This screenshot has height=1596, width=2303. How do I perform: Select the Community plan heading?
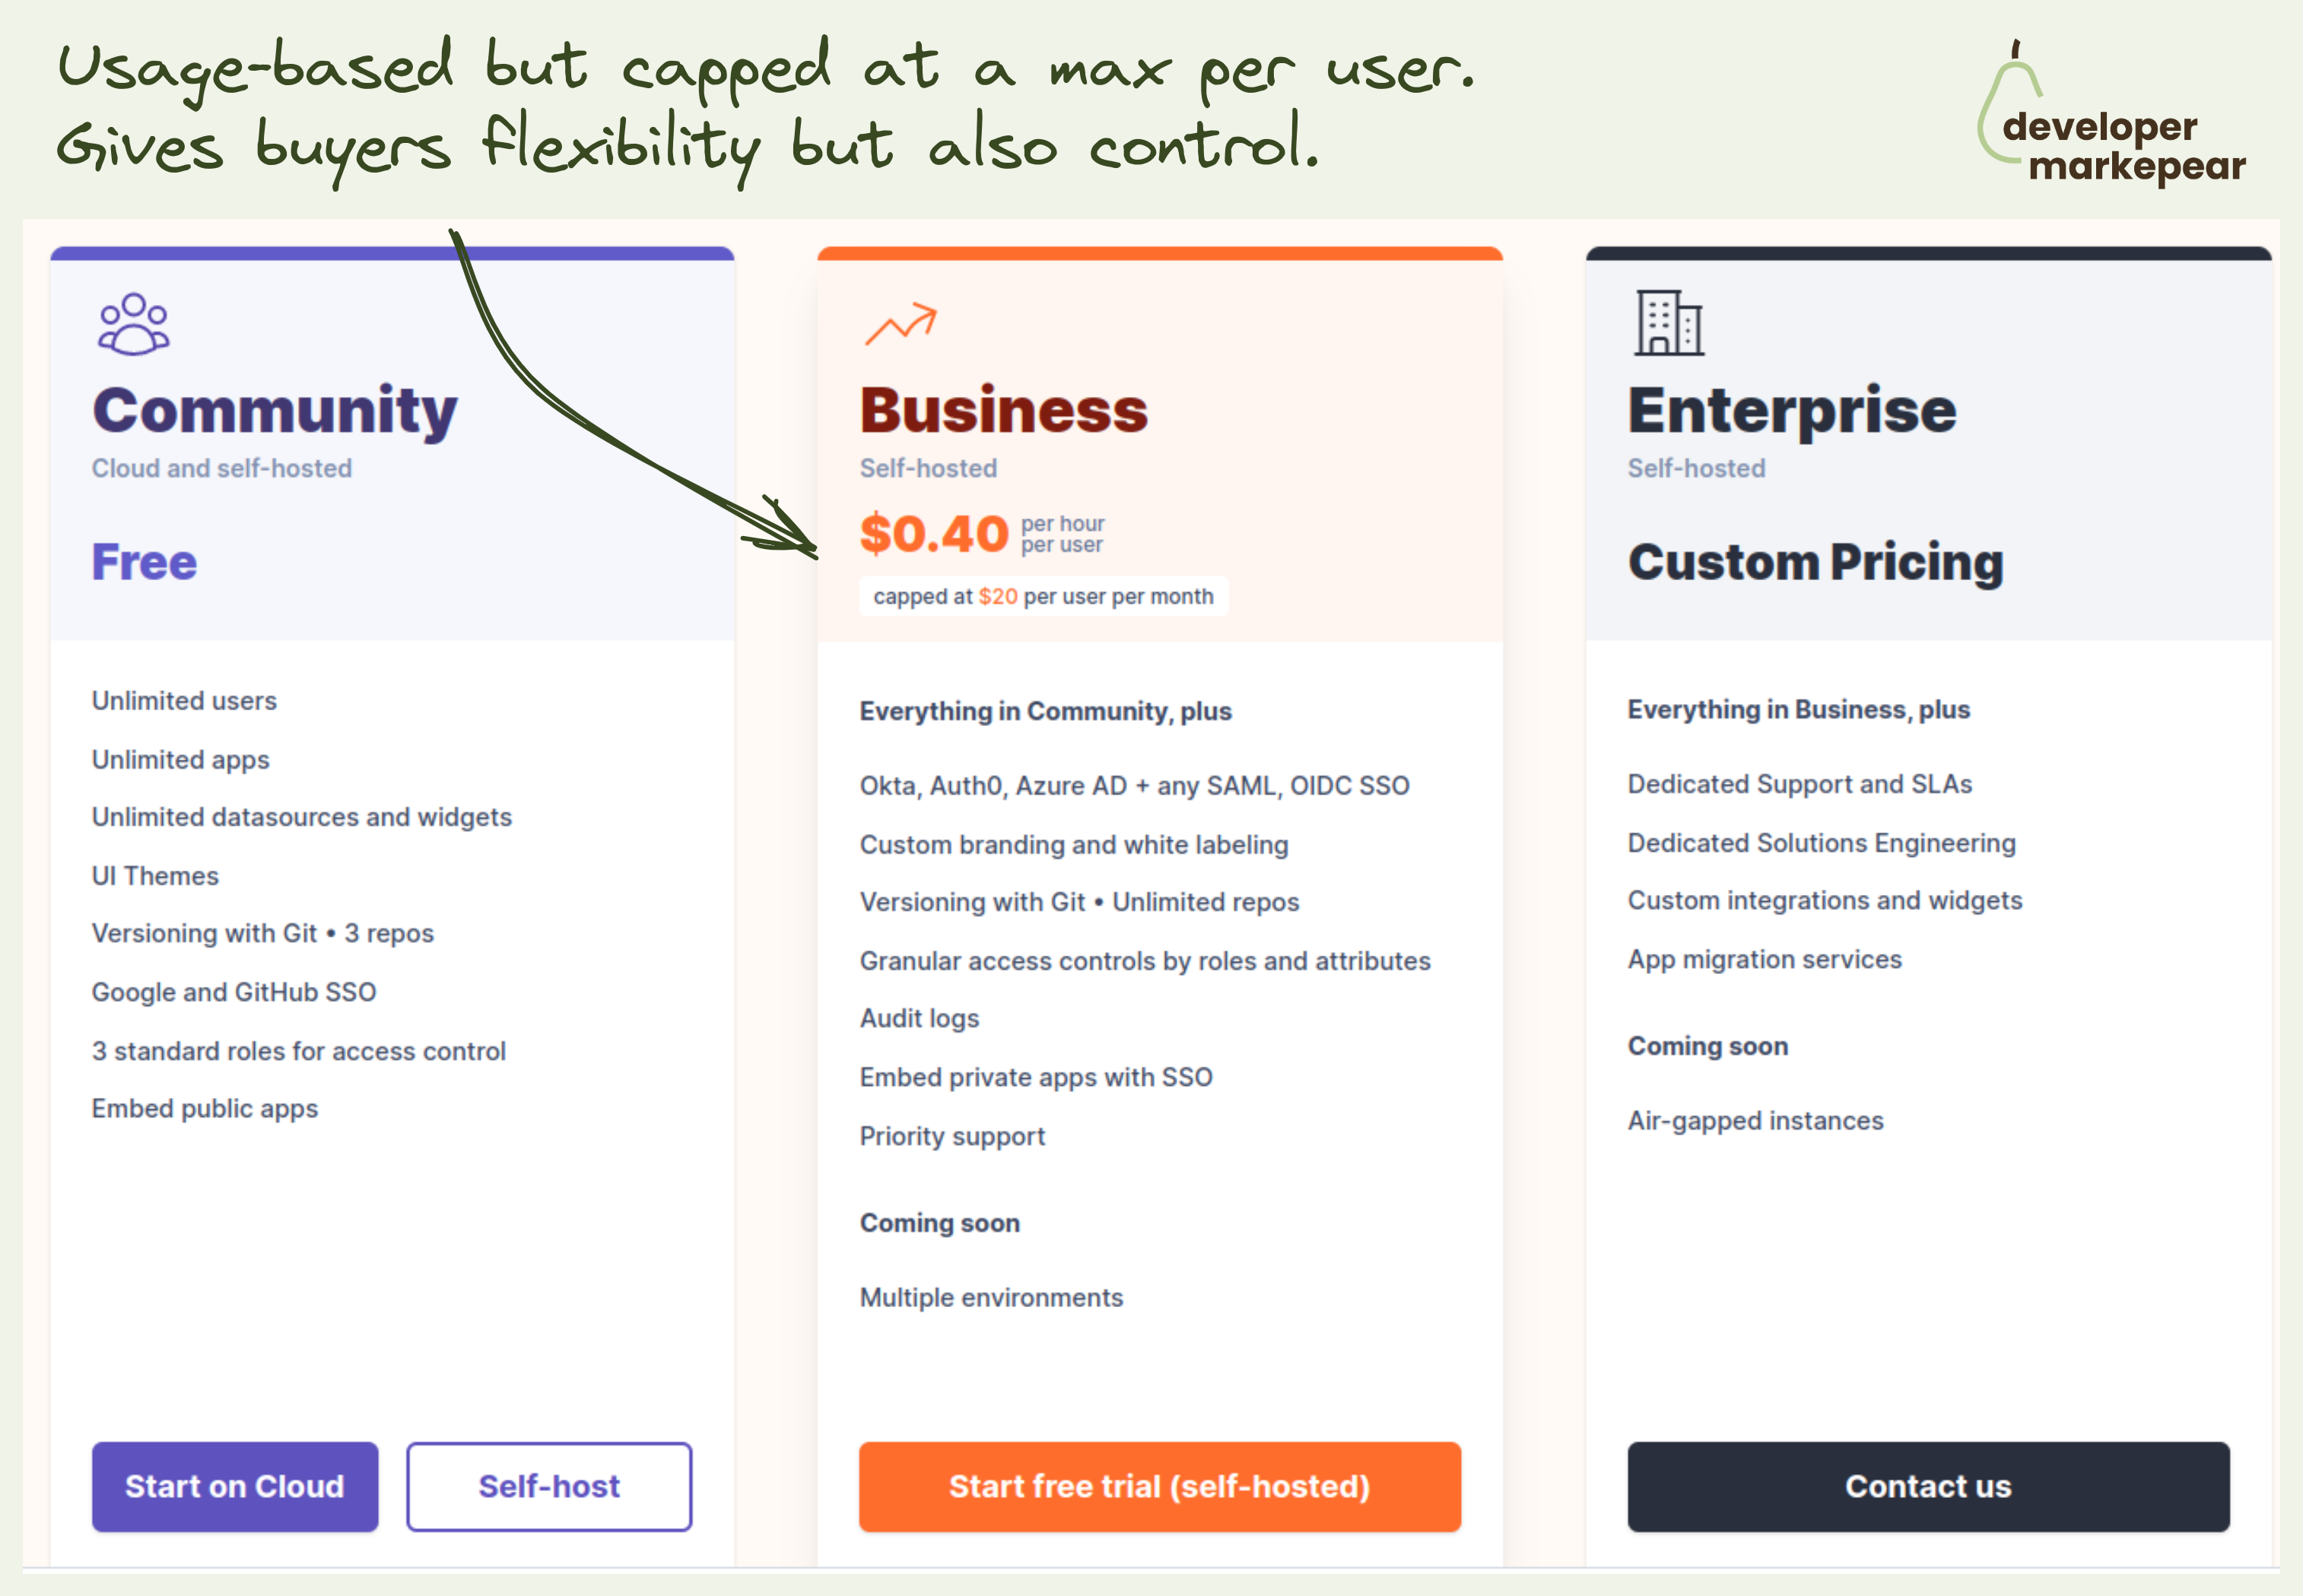pos(275,411)
